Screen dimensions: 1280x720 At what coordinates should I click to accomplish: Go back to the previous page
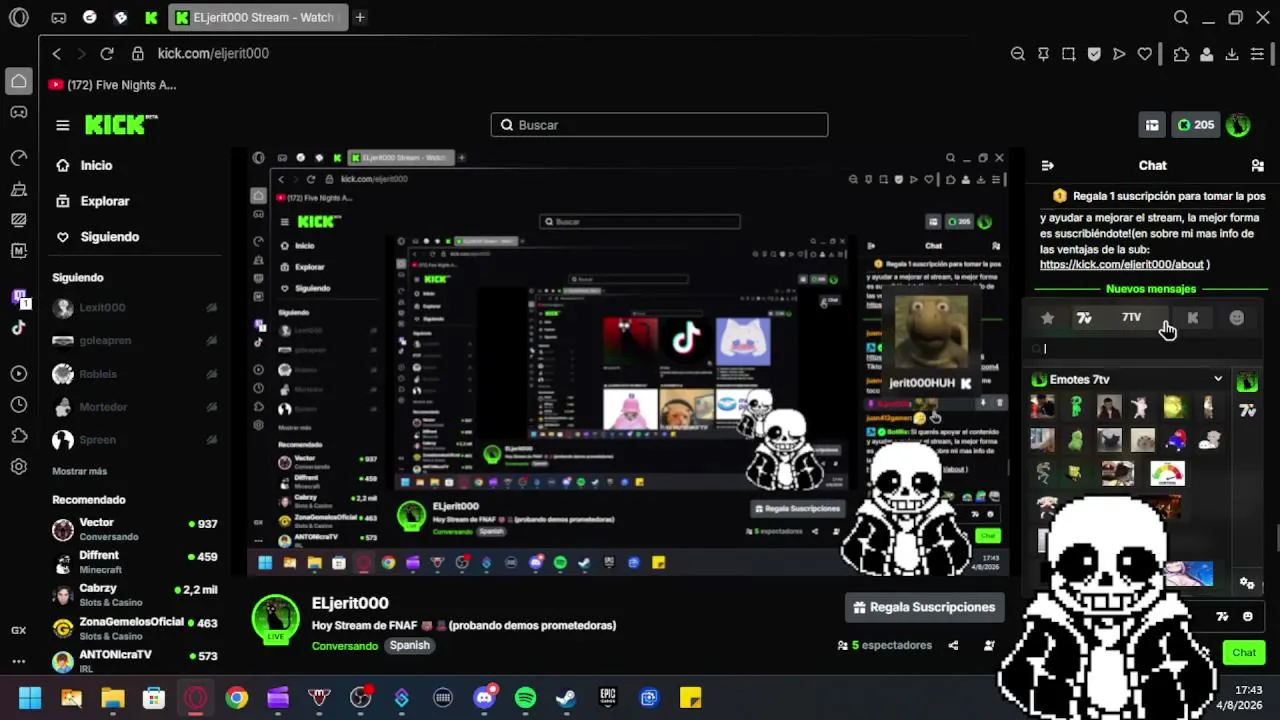coord(57,54)
